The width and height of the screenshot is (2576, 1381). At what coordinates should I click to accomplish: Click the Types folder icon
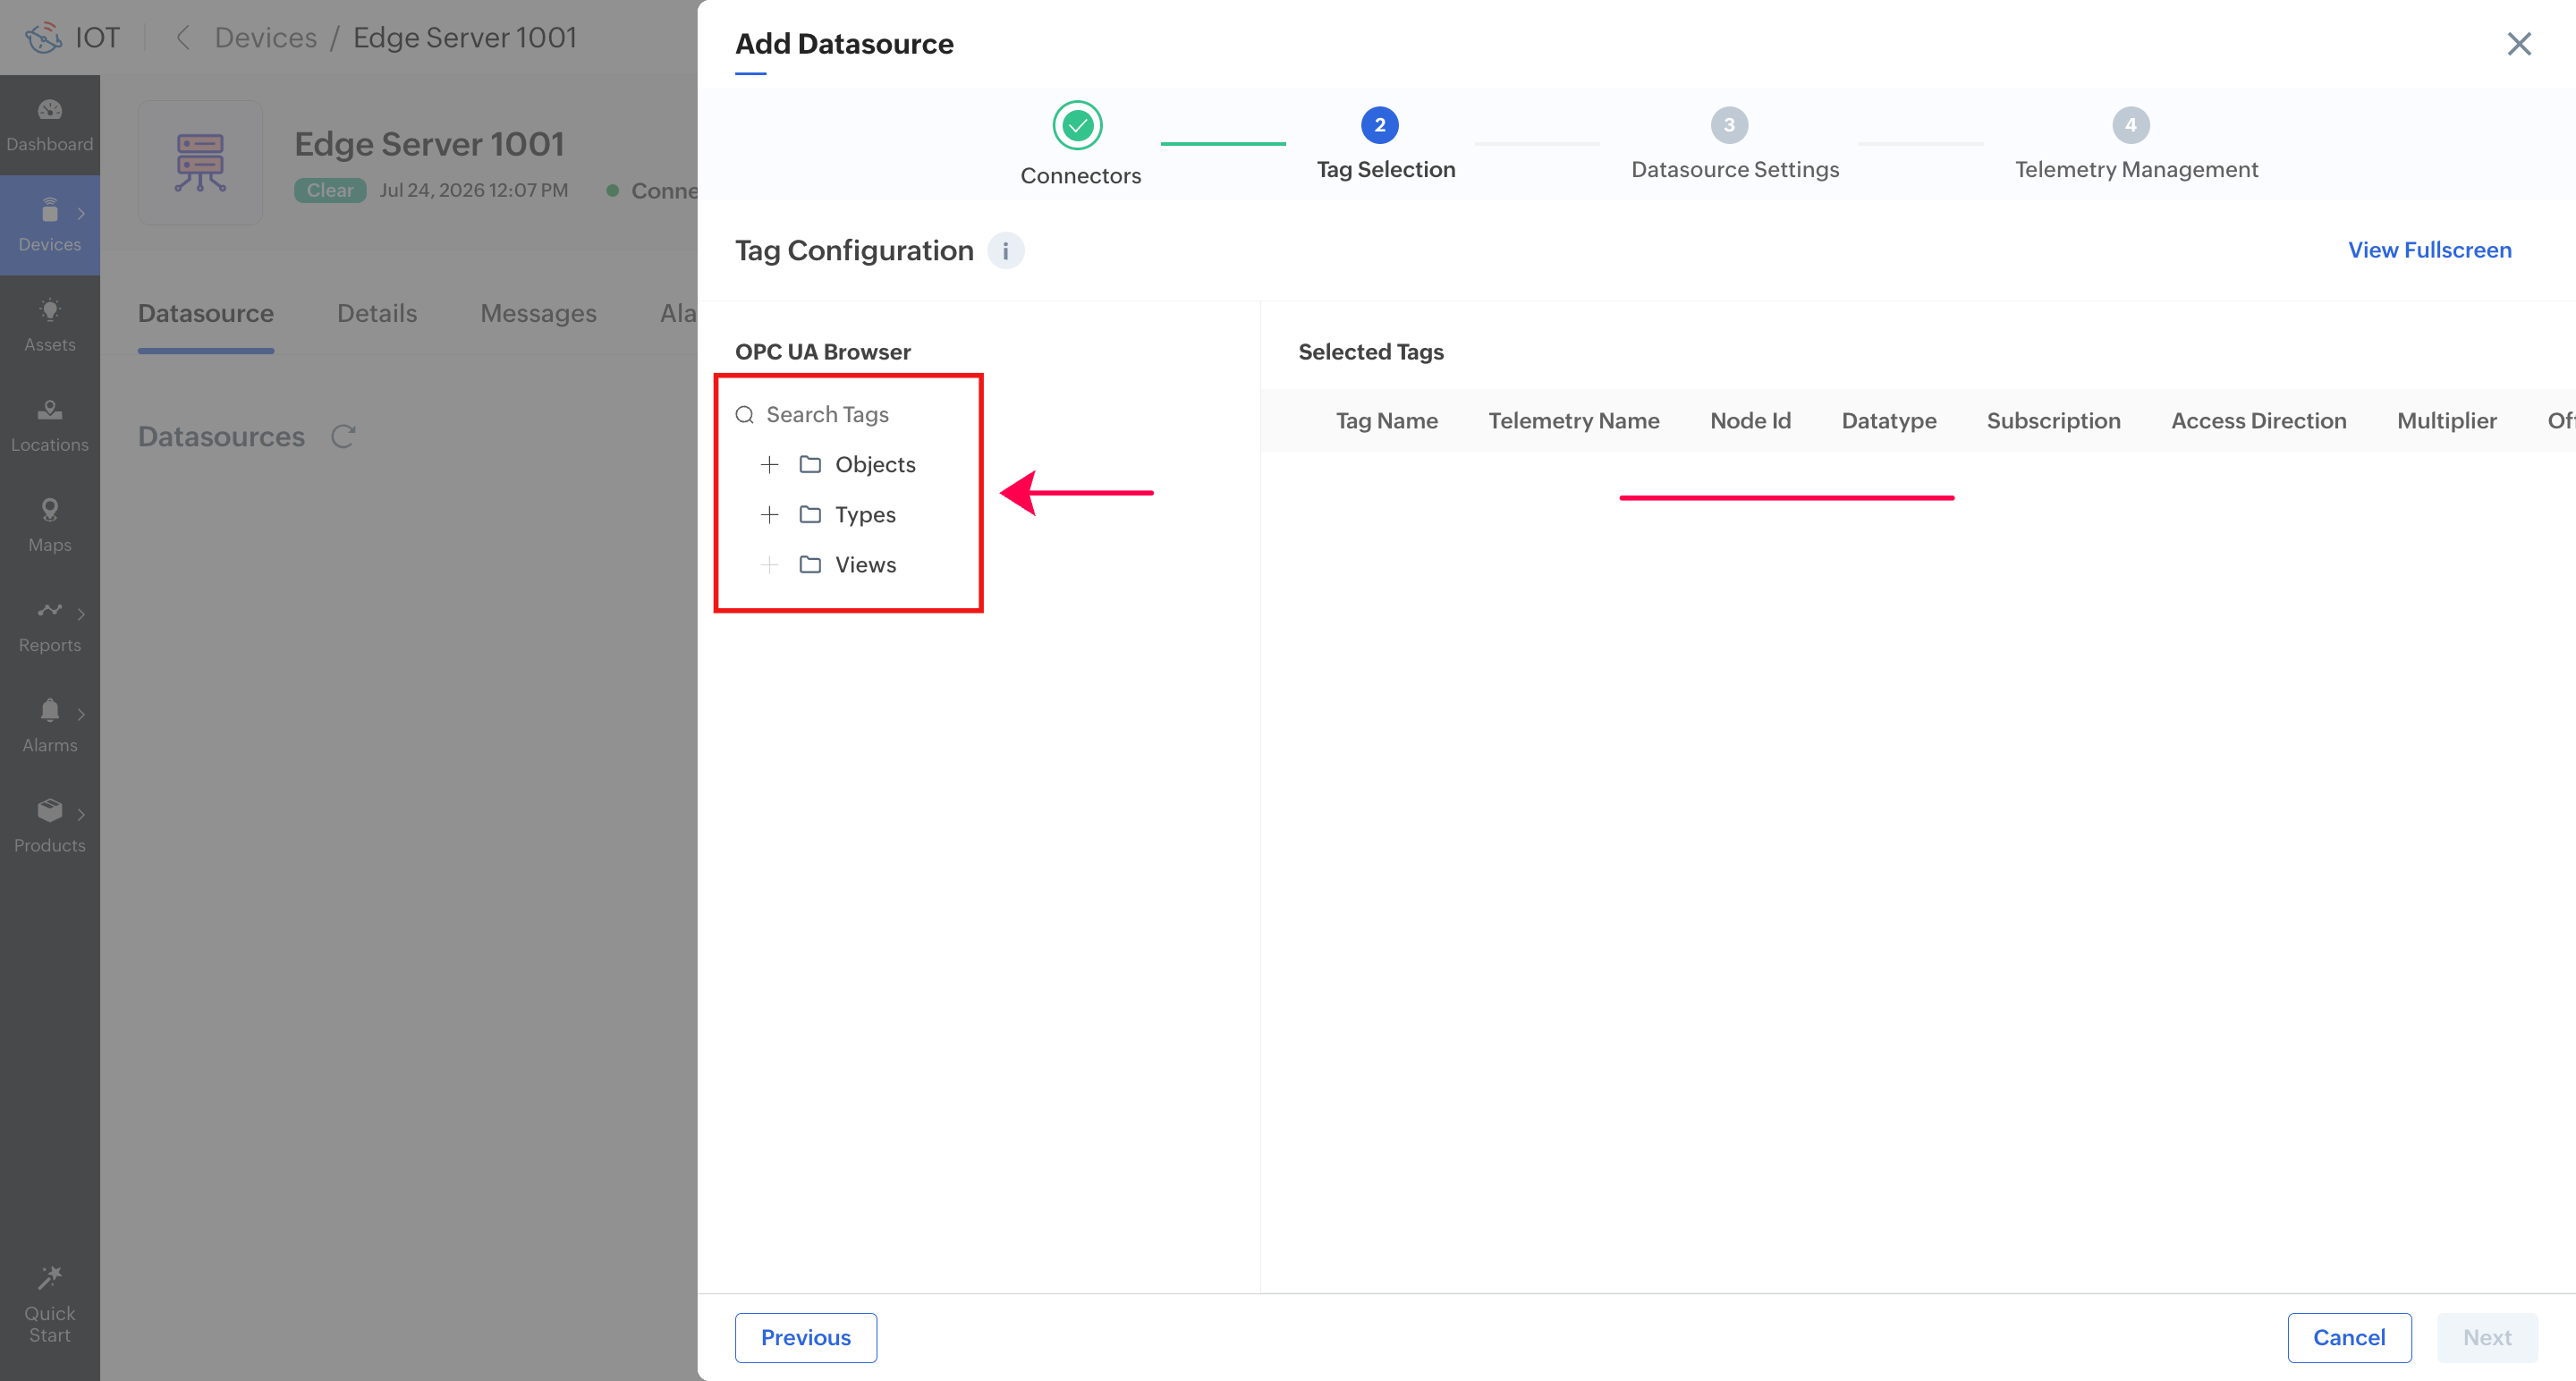tap(810, 514)
